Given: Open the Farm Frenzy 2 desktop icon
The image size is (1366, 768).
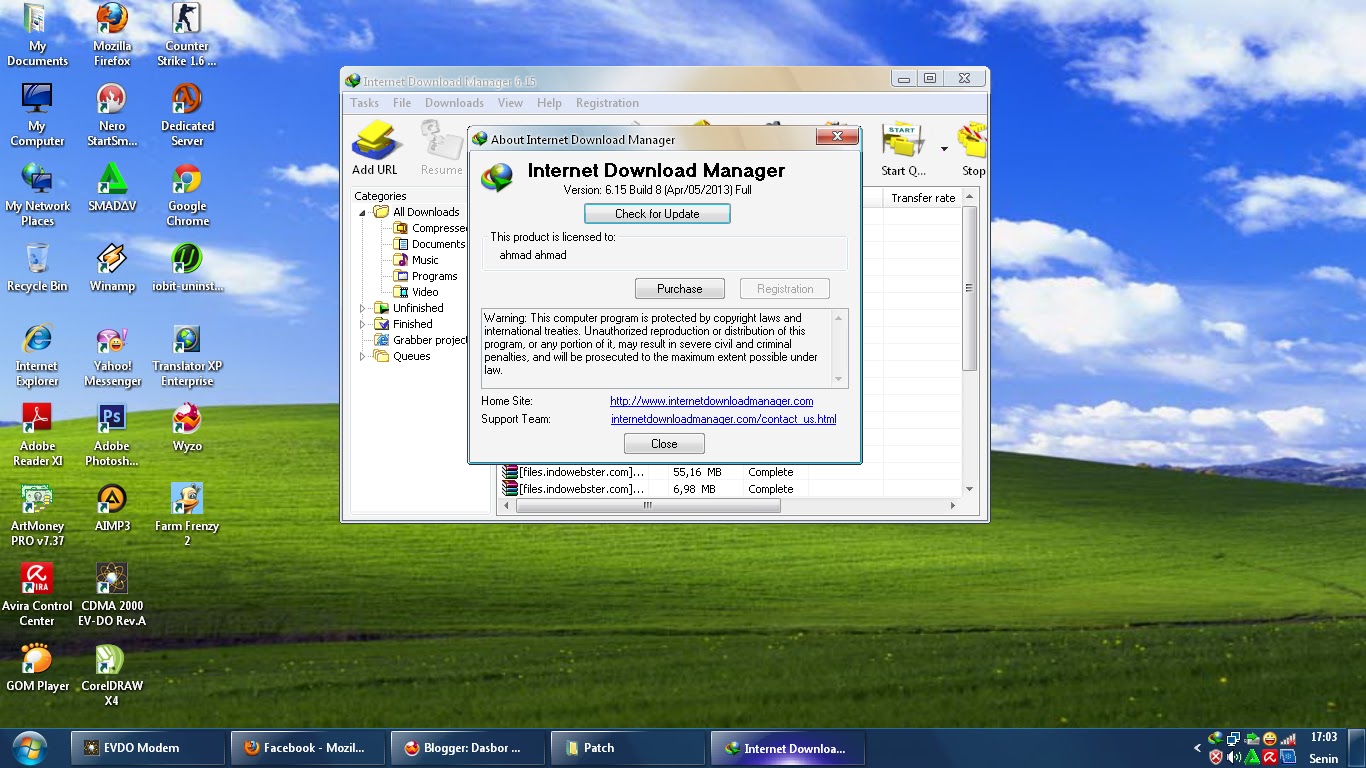Looking at the screenshot, I should click(x=187, y=515).
